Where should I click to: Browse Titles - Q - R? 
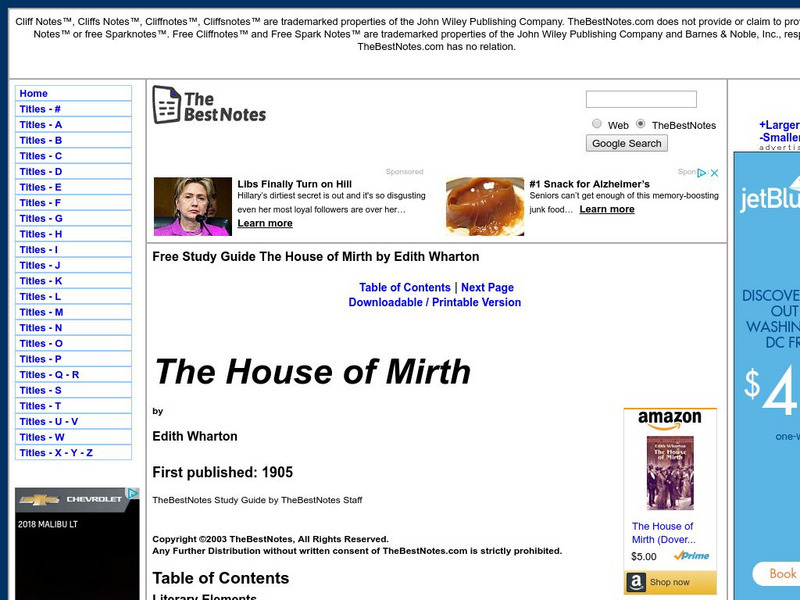point(73,375)
